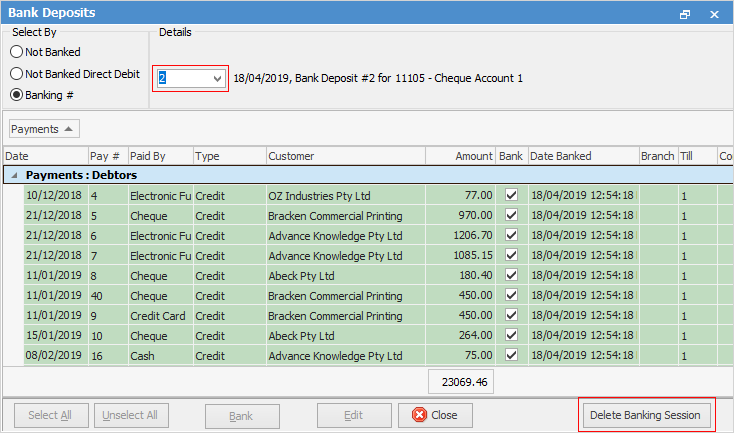The height and width of the screenshot is (433, 734).
Task: Click the red X Close button
Action: click(435, 415)
